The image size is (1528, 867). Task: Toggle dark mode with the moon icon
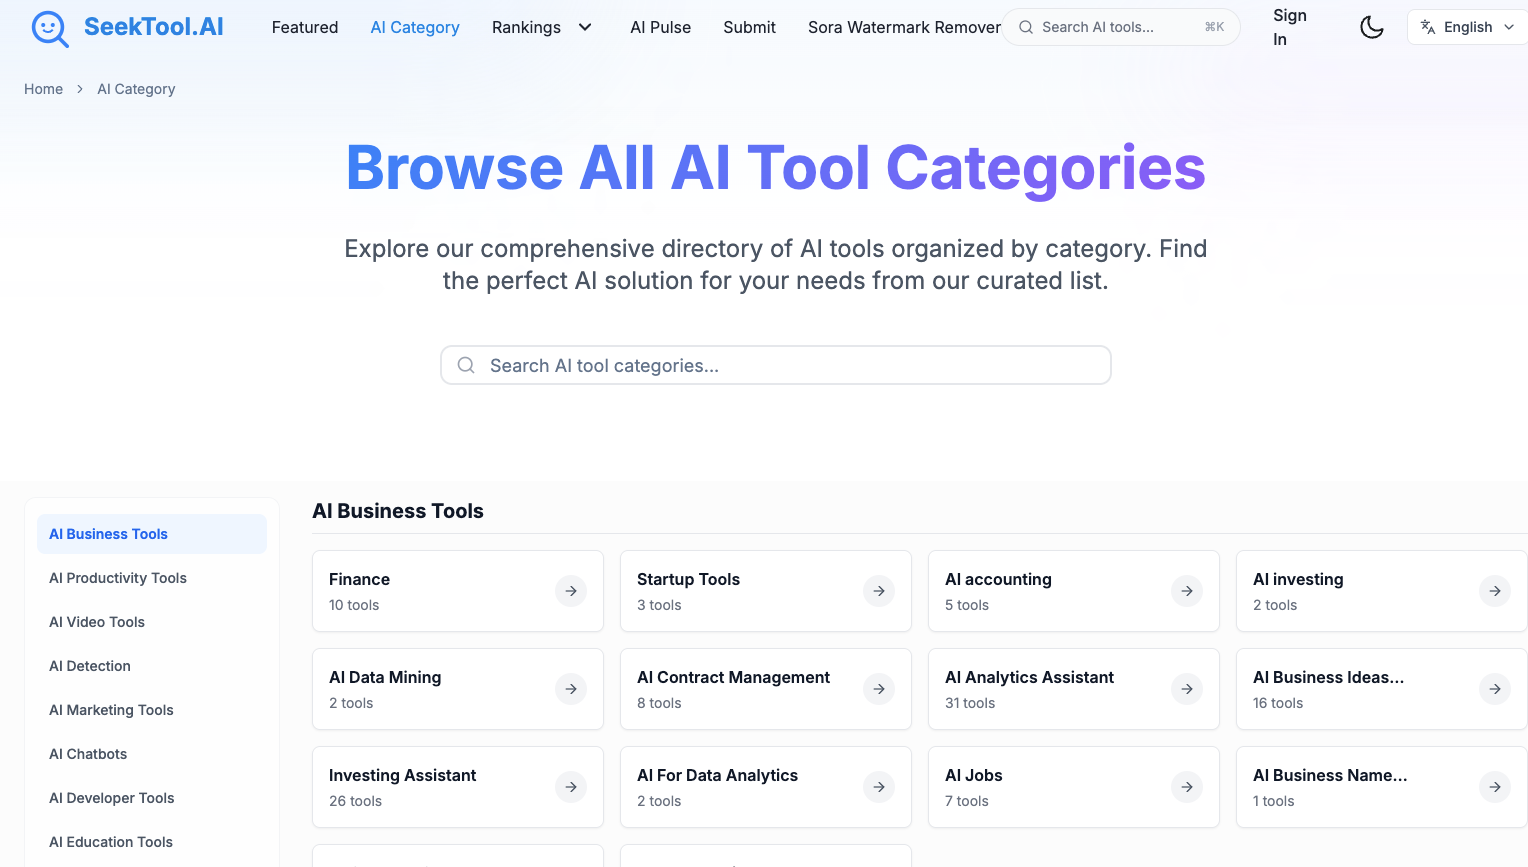1371,27
